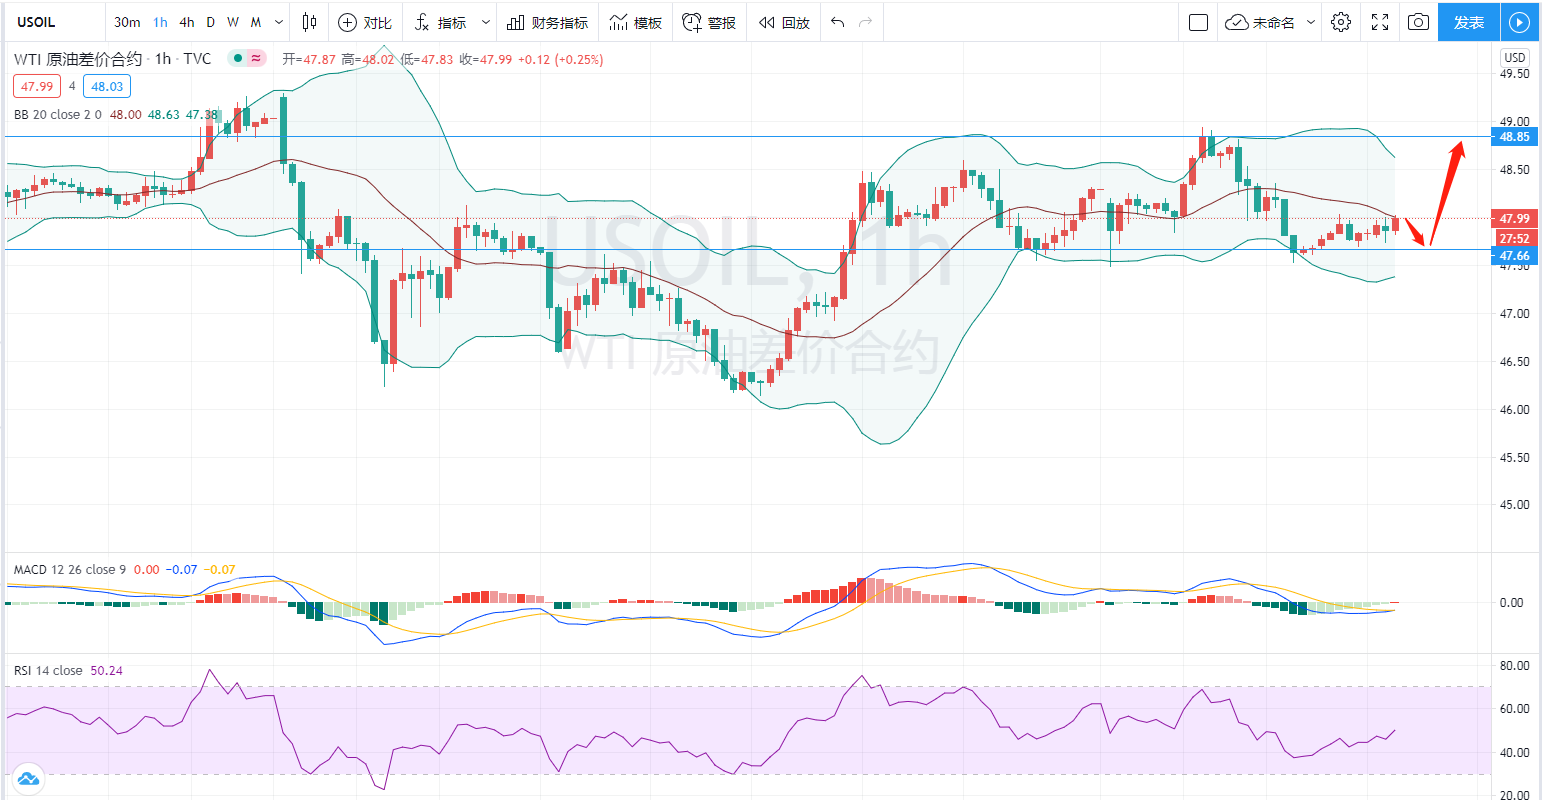
Task: Click the 80.00 RSI axis label
Action: (x=1515, y=665)
